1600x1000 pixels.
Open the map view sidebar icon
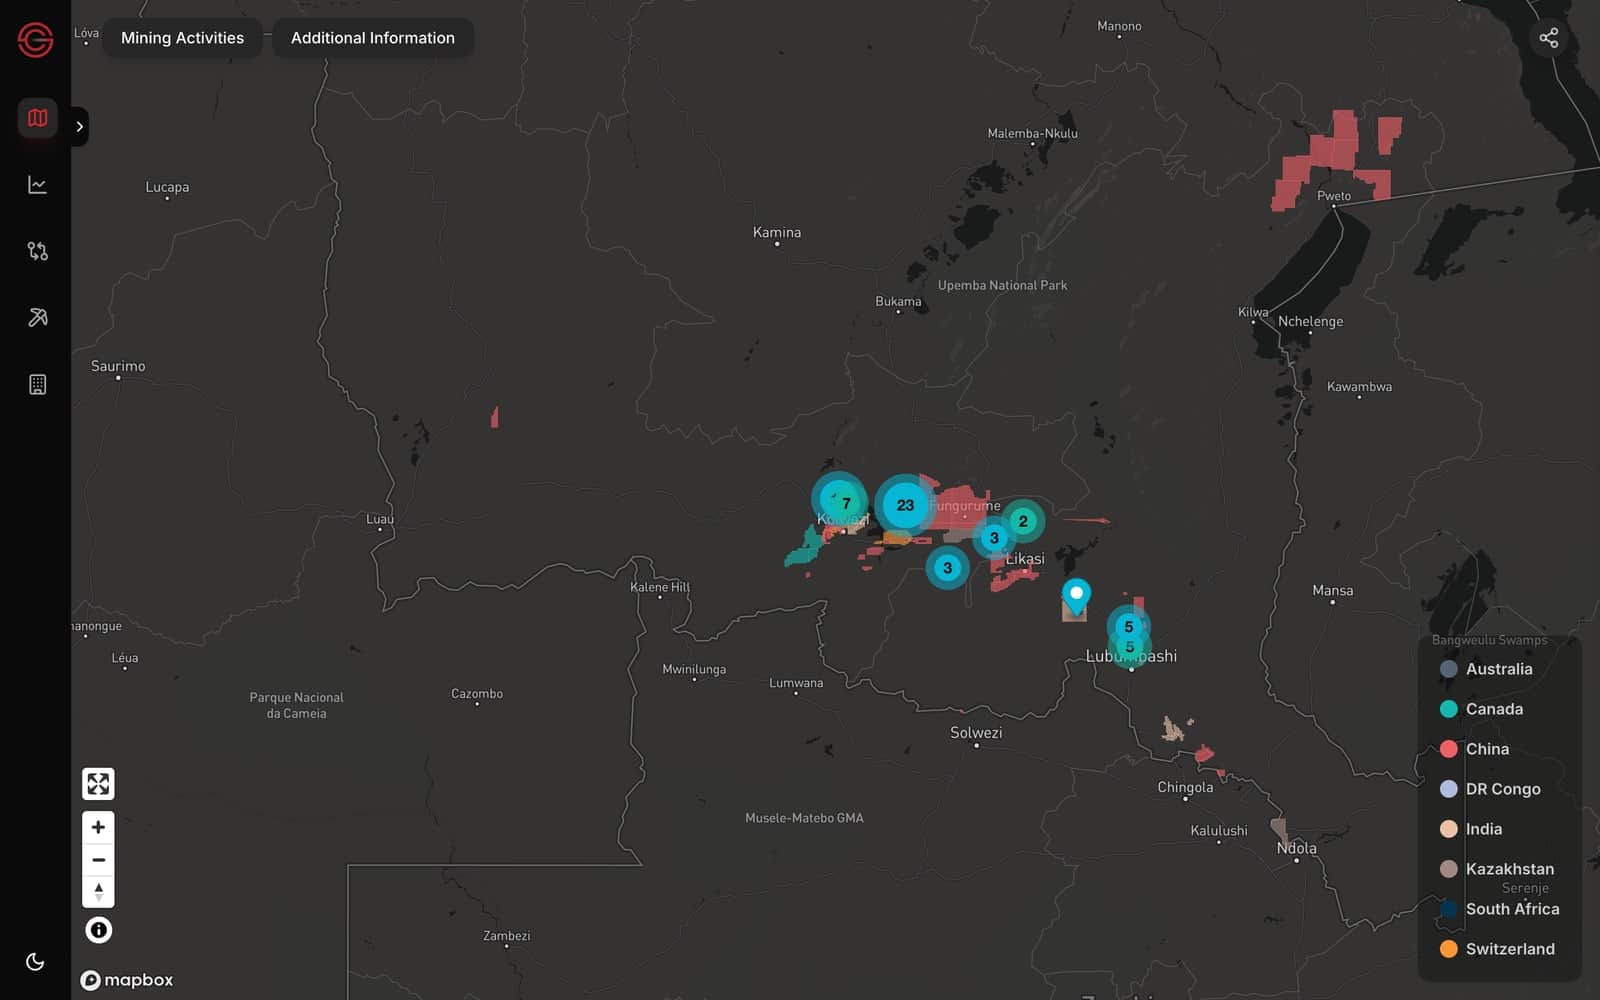coord(37,118)
